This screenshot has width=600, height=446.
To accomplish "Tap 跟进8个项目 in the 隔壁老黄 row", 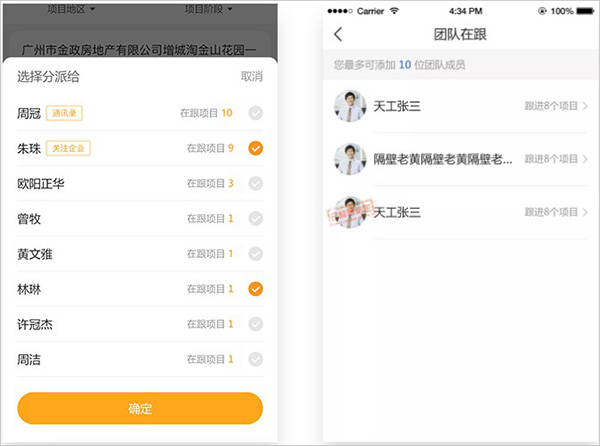I will pos(551,159).
